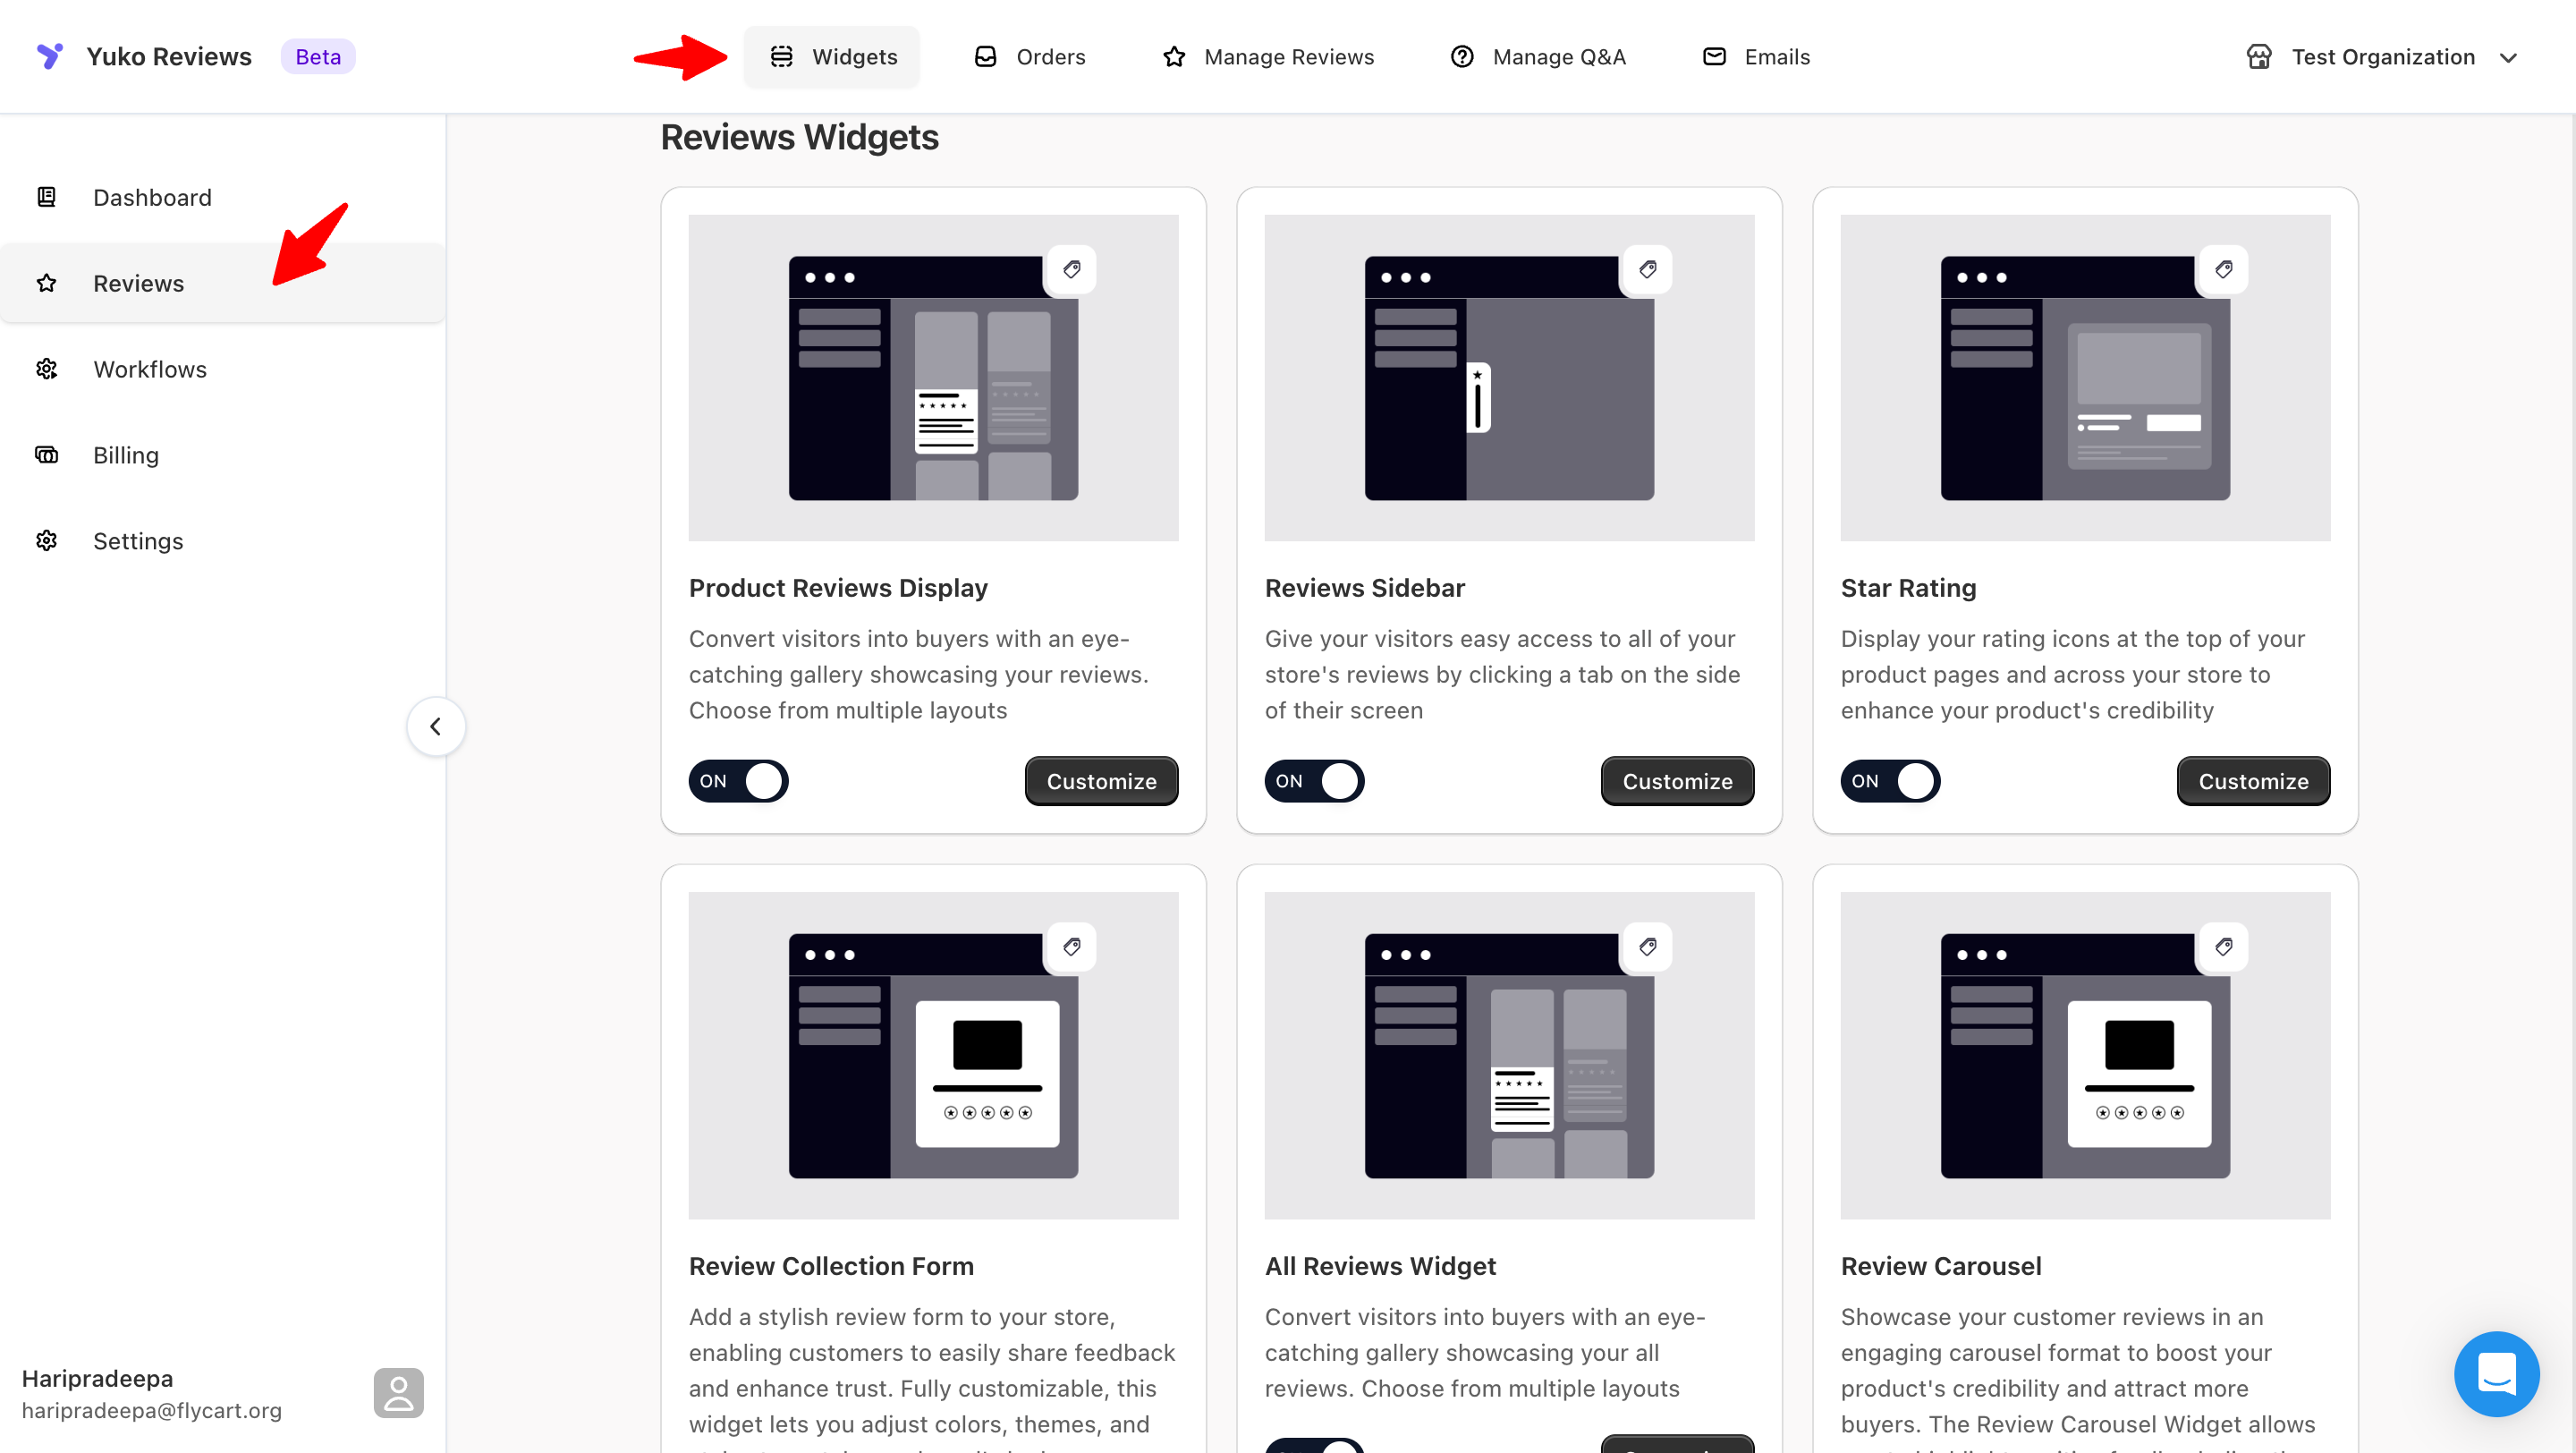Click the Yuko Reviews logo icon
2576x1453 pixels.
[x=50, y=56]
